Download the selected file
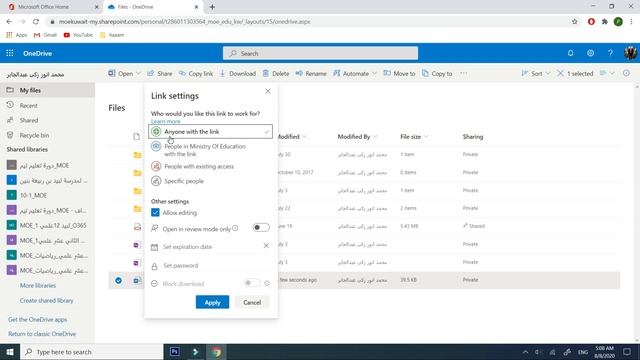The image size is (640, 360). click(x=238, y=73)
